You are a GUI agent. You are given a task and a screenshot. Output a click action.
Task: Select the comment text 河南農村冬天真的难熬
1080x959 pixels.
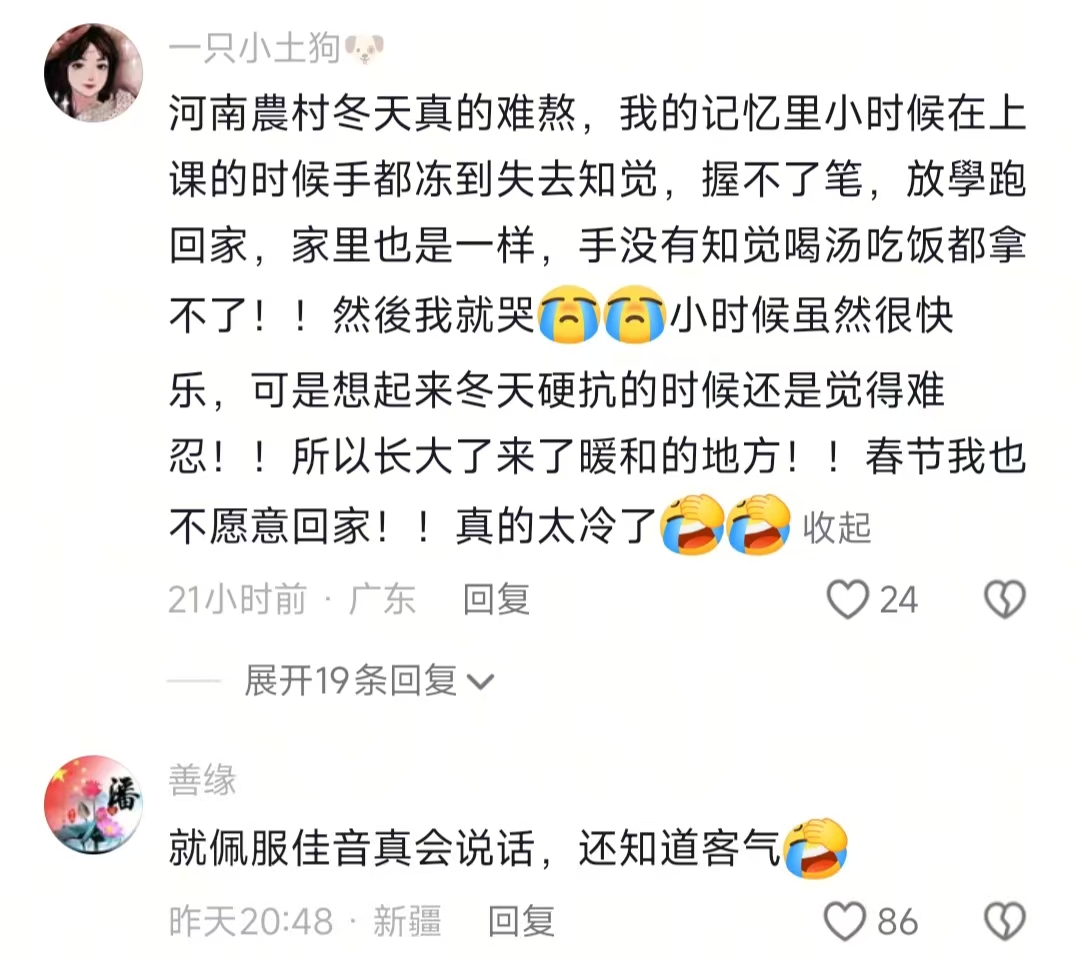coord(372,114)
